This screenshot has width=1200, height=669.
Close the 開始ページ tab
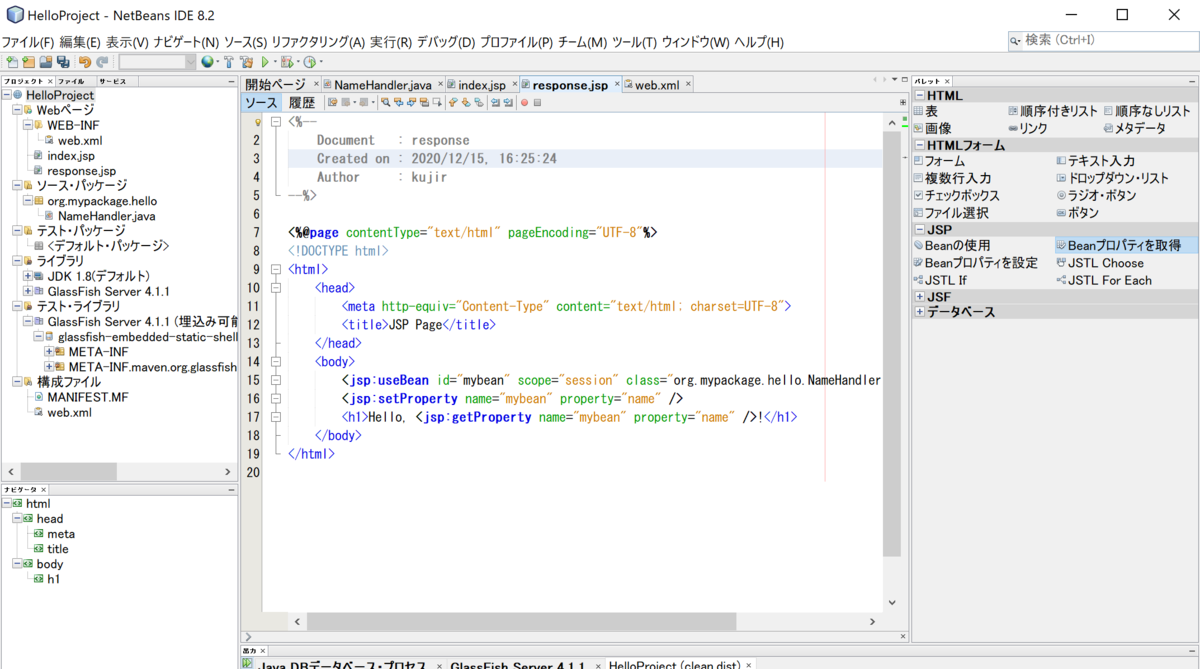click(x=315, y=85)
